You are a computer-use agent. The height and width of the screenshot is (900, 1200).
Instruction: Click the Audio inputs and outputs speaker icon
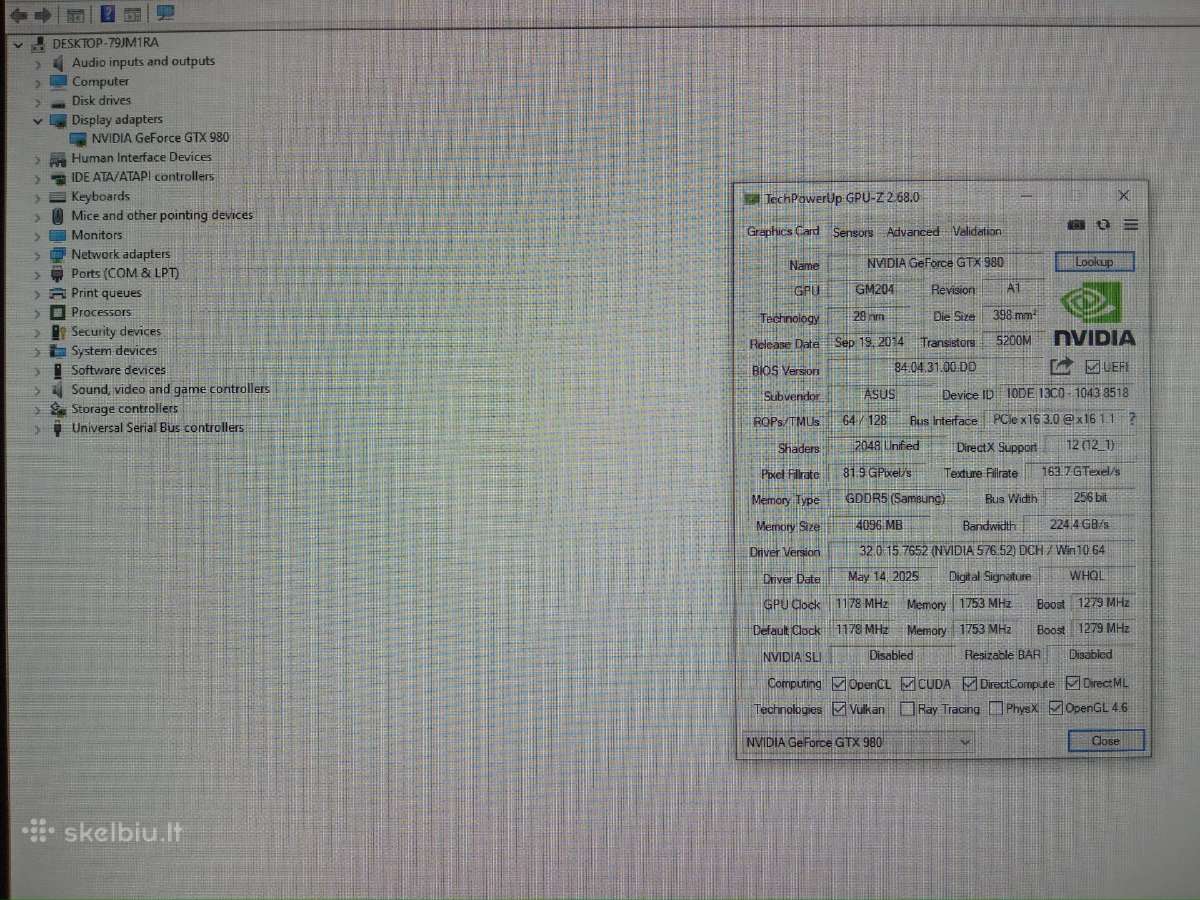pos(58,62)
